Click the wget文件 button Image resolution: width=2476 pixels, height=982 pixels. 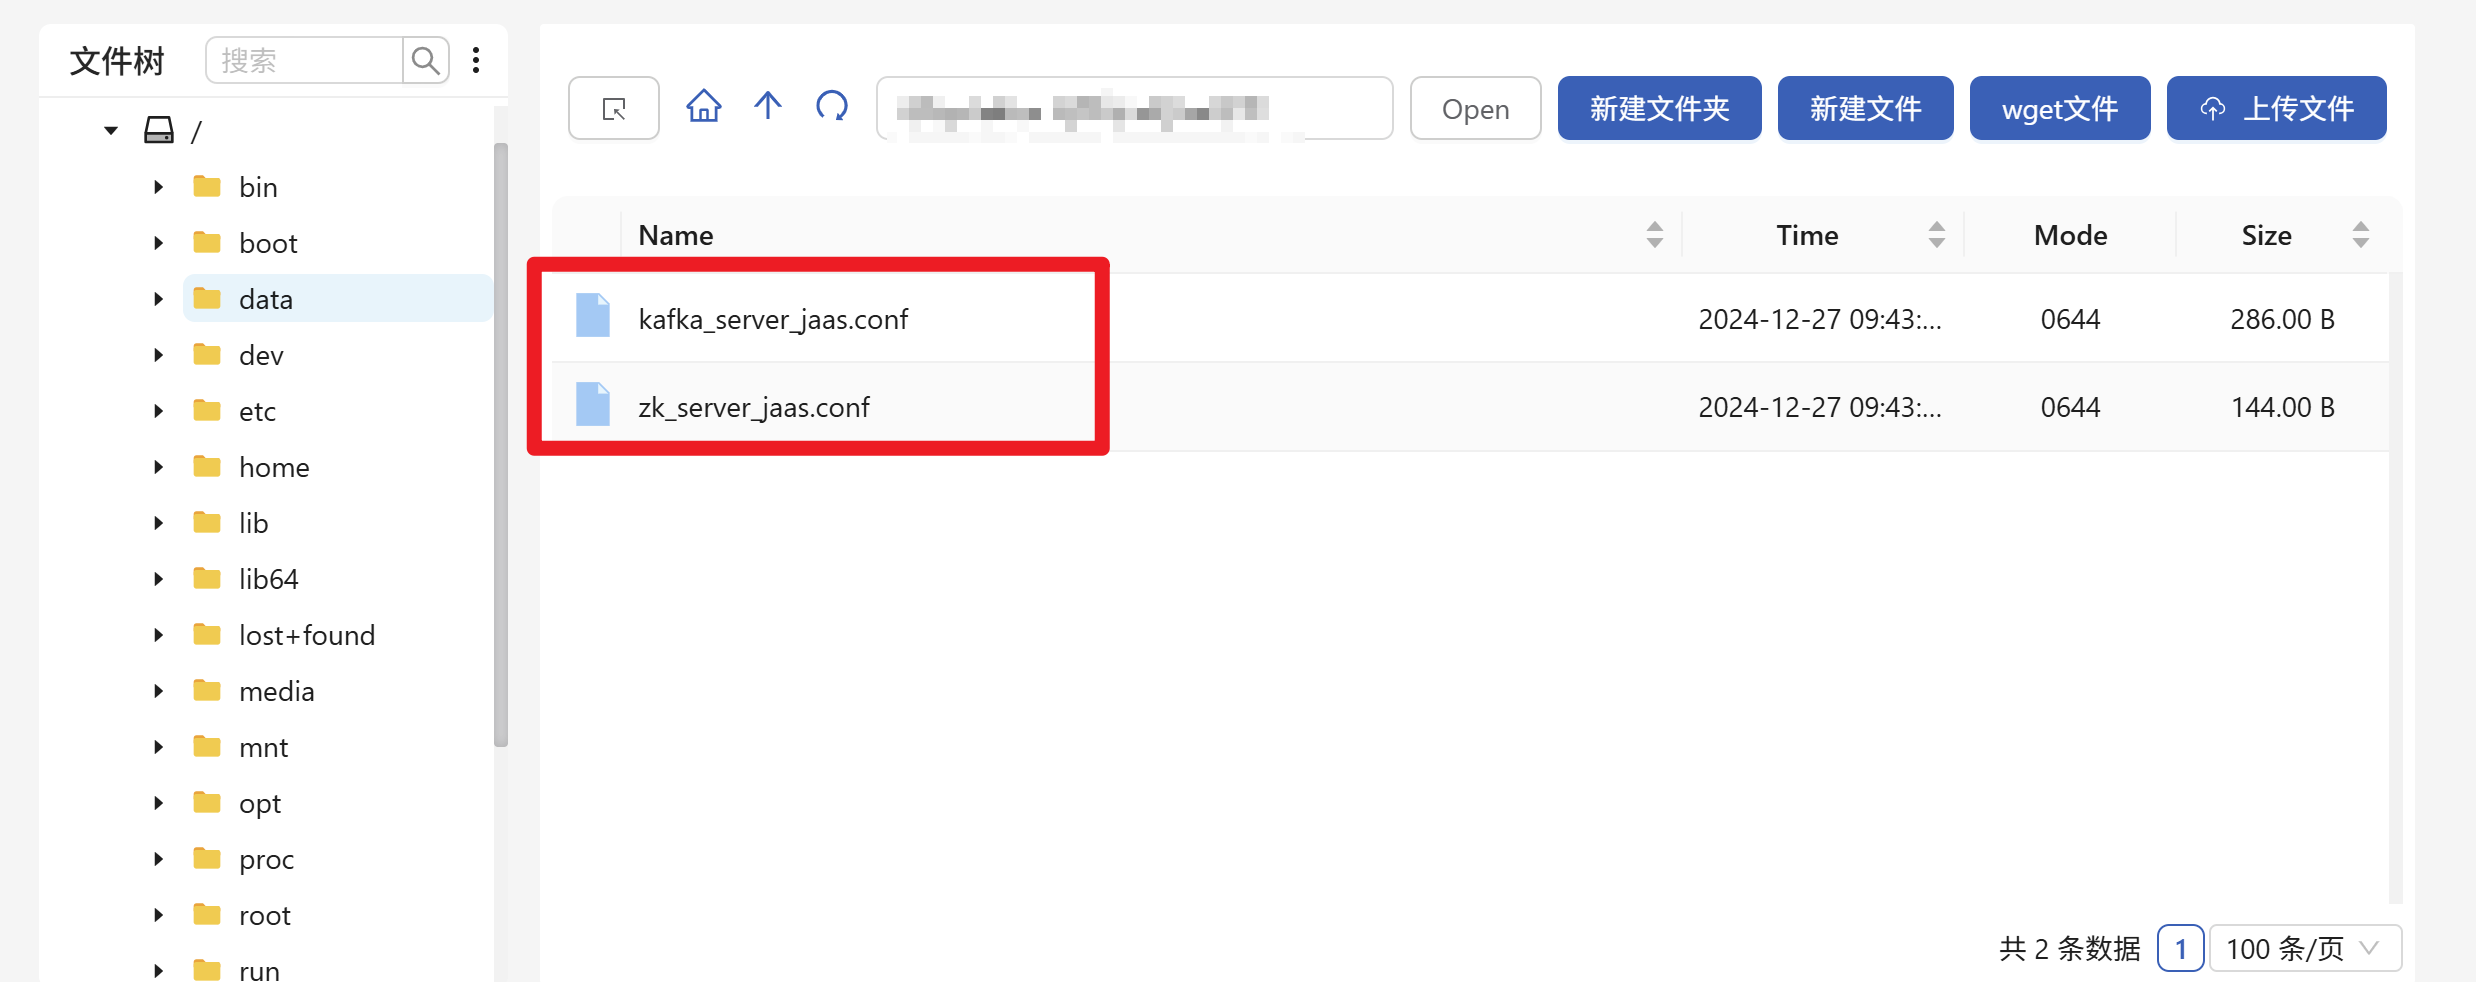(x=2060, y=108)
